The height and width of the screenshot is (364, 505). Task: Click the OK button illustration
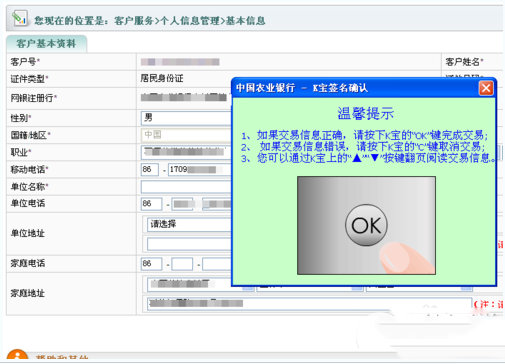pyautogui.click(x=366, y=225)
